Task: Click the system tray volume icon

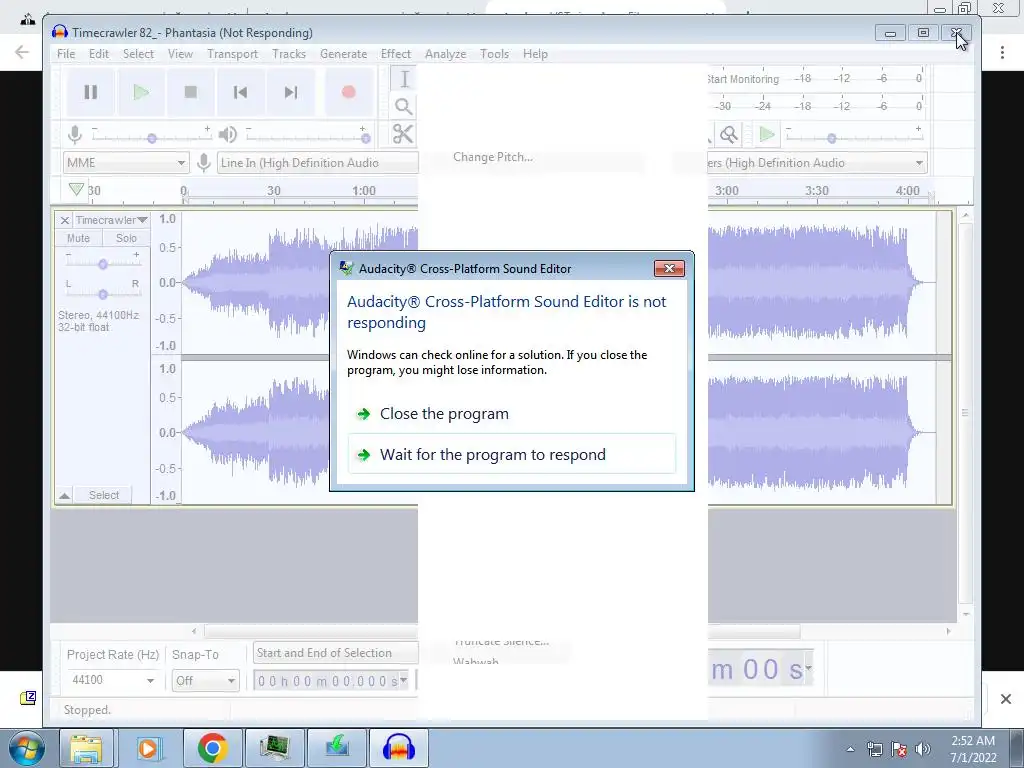Action: tap(923, 749)
